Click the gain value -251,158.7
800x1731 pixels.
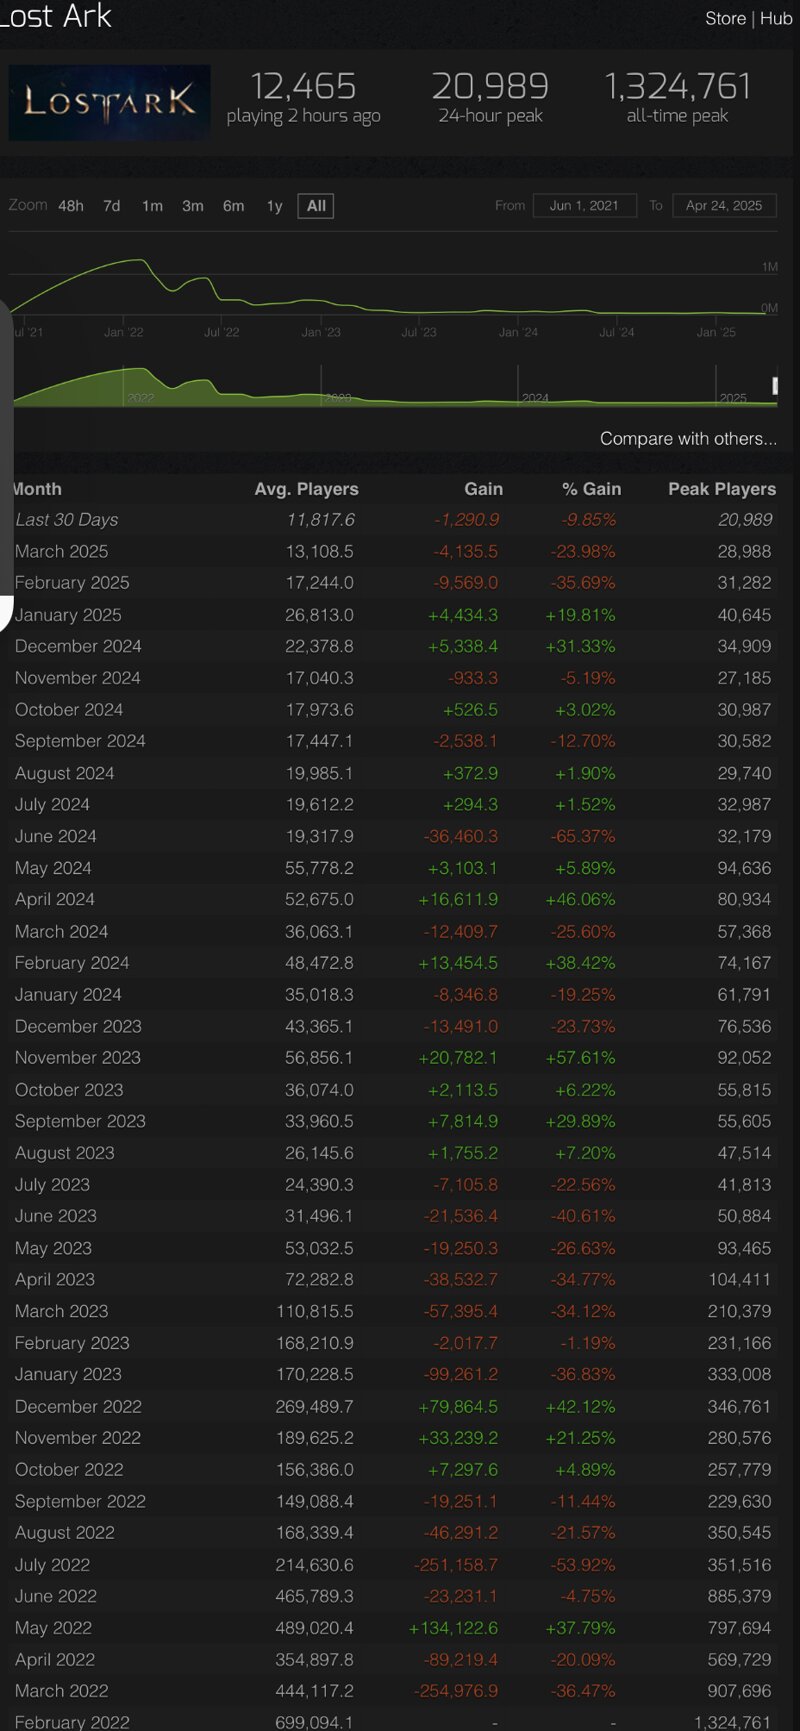456,1565
